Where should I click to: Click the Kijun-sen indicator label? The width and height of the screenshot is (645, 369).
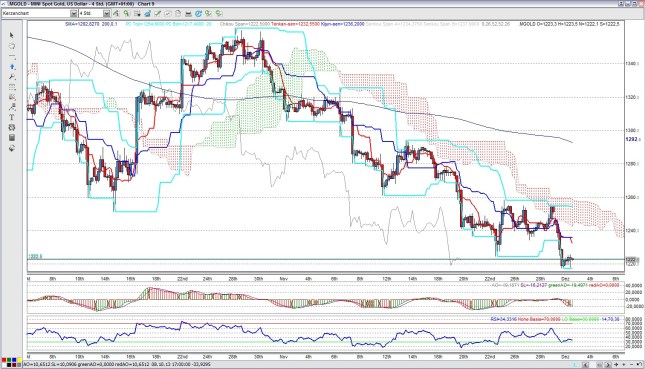pos(342,24)
